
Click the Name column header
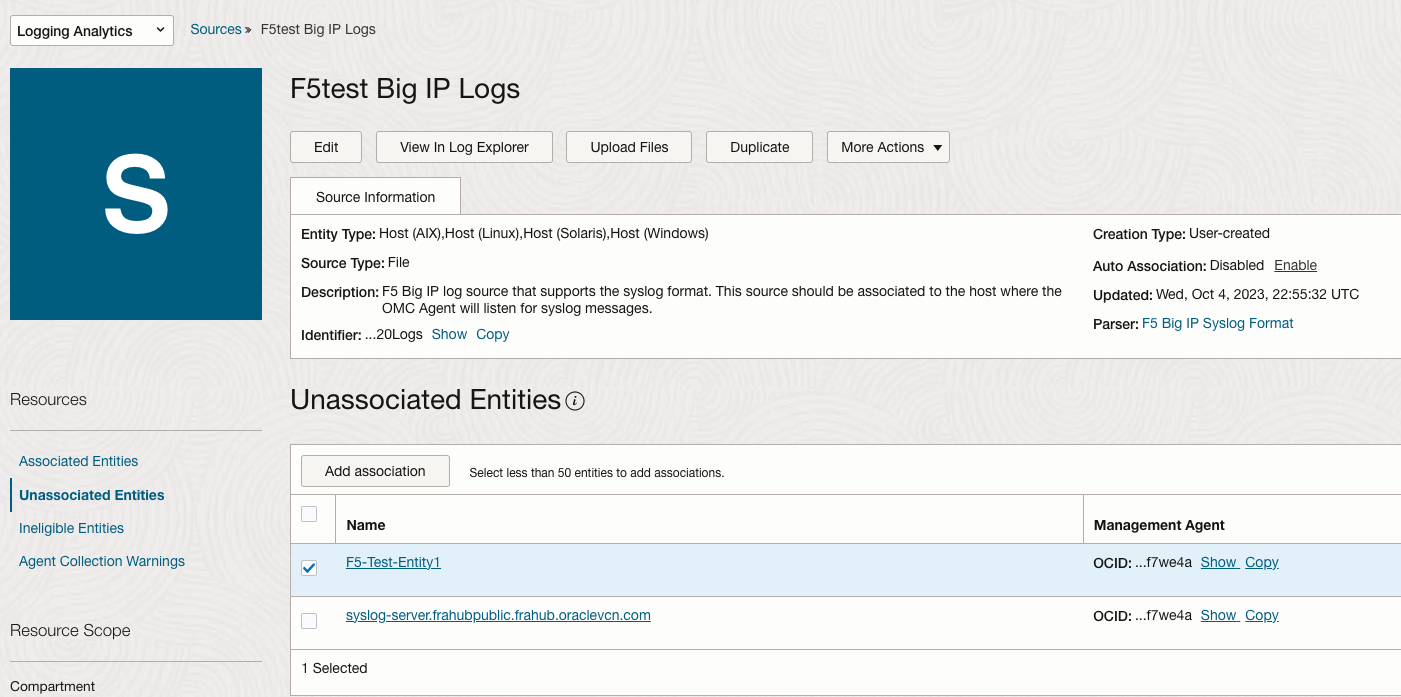click(x=366, y=525)
